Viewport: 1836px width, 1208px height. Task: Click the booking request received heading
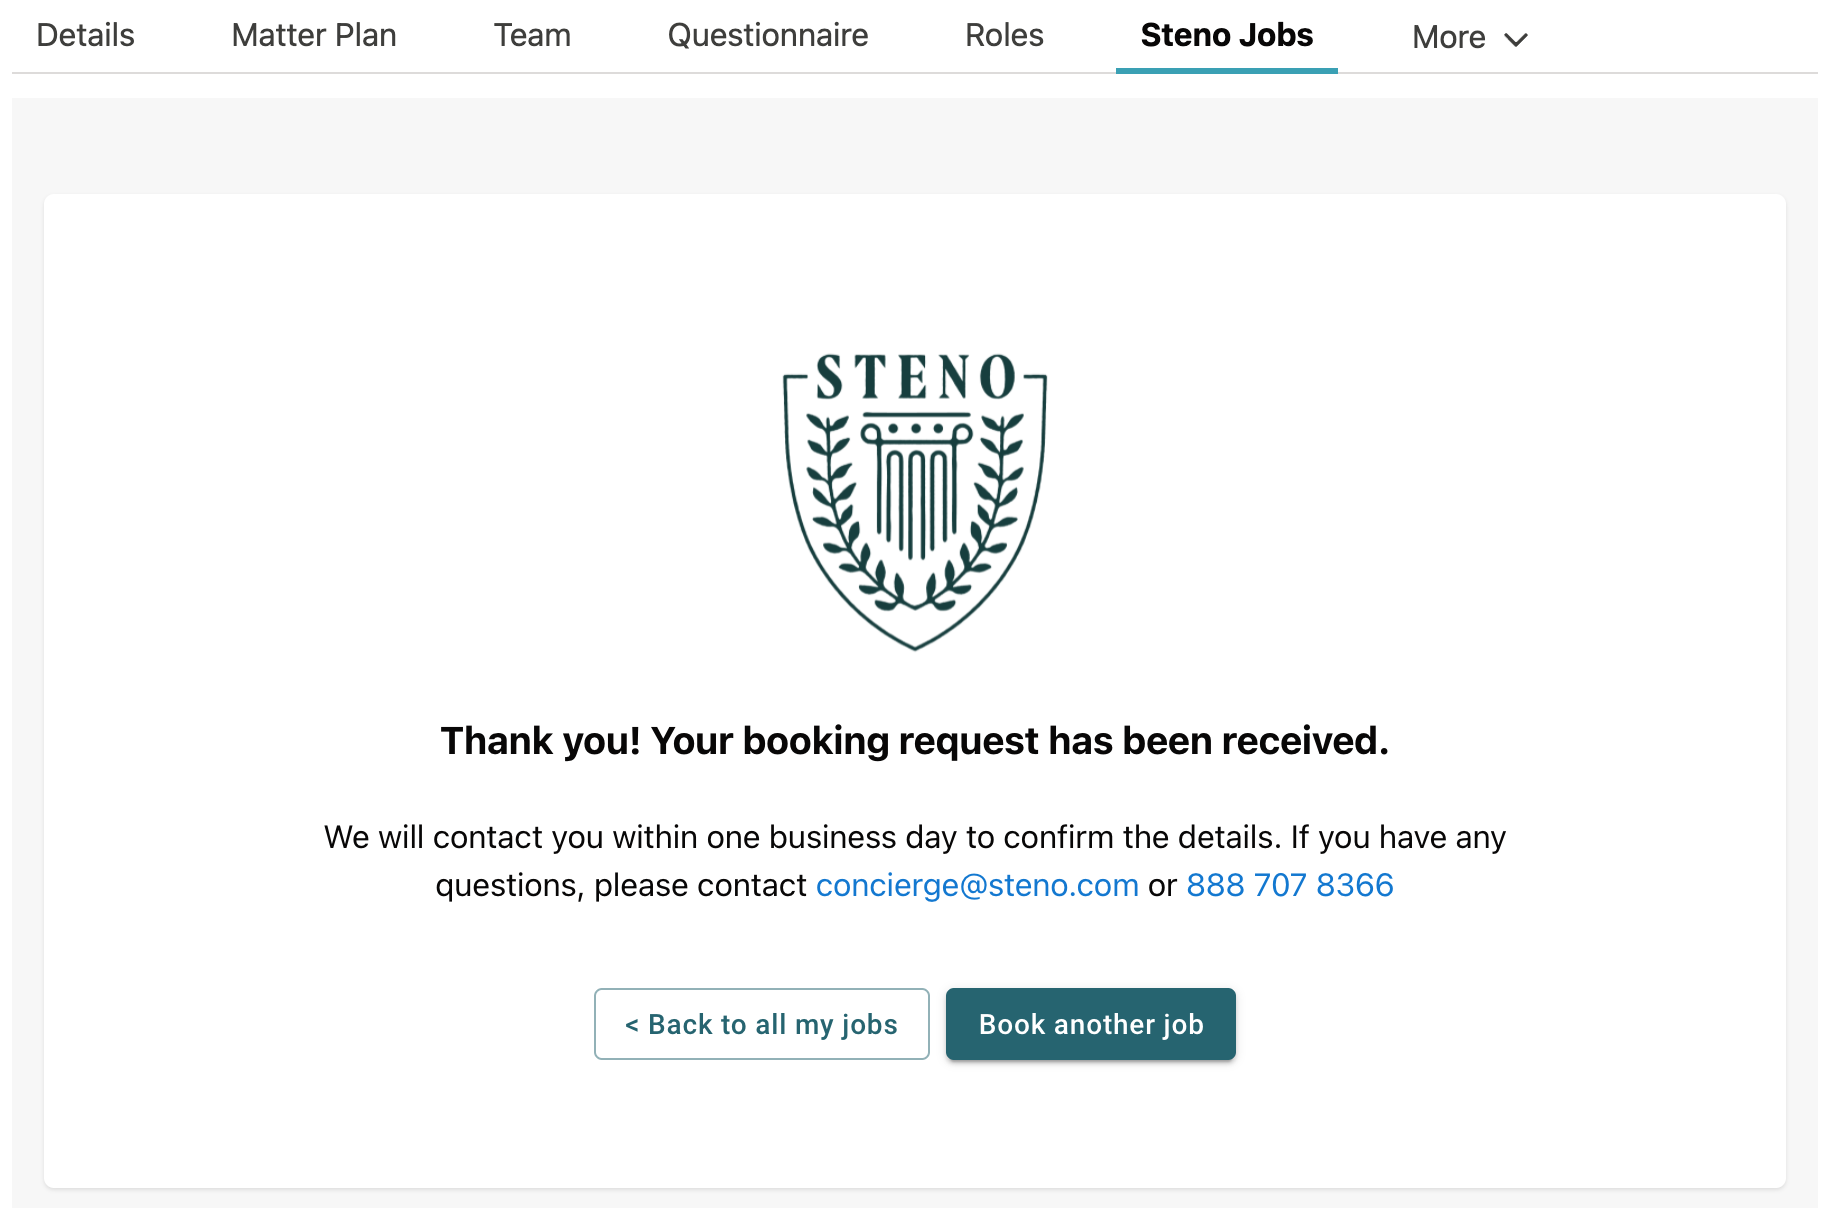coord(915,741)
